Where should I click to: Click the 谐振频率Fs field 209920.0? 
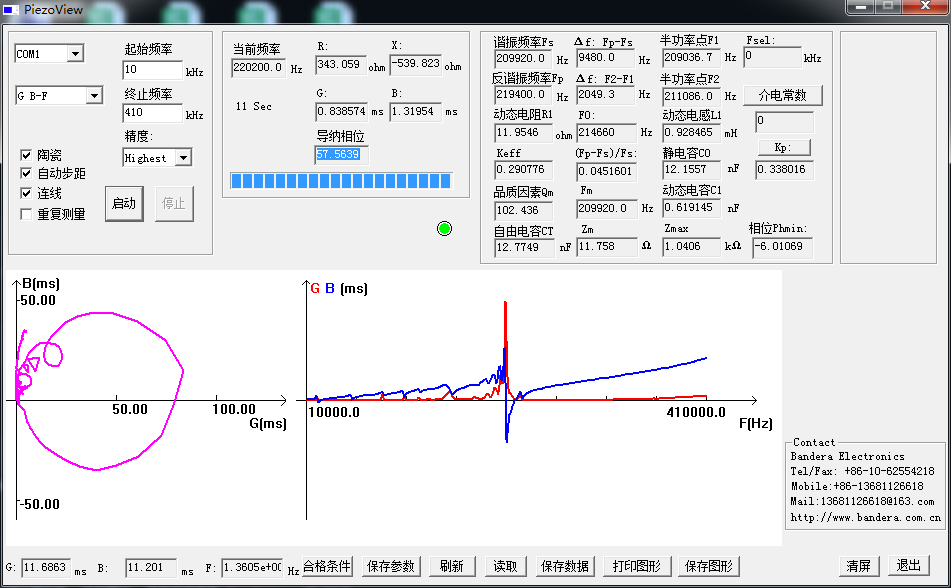[x=523, y=59]
